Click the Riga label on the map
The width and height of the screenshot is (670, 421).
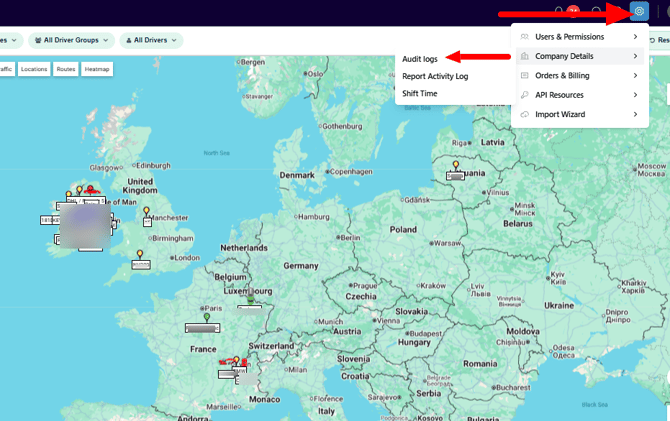(x=459, y=143)
